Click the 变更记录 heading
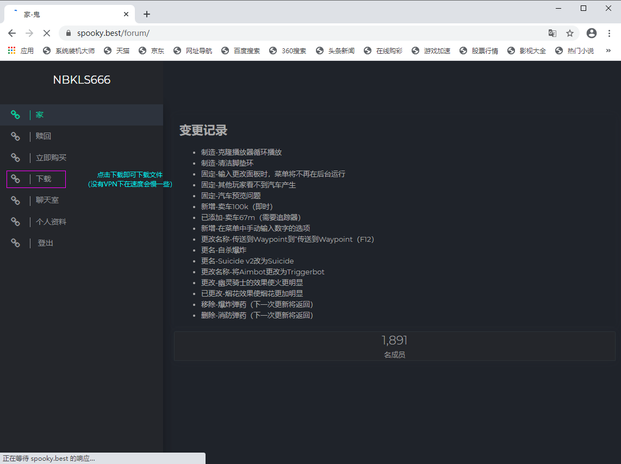Screen dimensions: 621x464 point(203,130)
